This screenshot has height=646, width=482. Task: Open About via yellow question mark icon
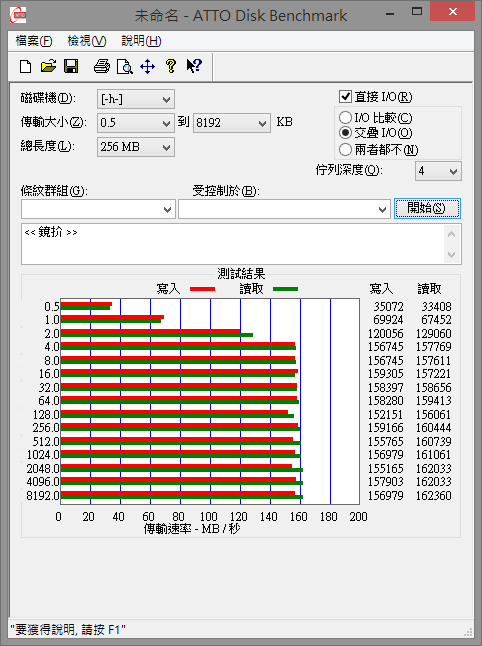[x=171, y=66]
